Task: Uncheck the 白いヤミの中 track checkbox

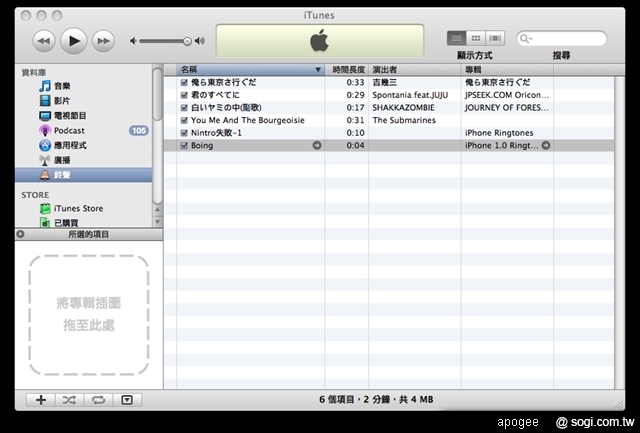Action: (x=184, y=108)
